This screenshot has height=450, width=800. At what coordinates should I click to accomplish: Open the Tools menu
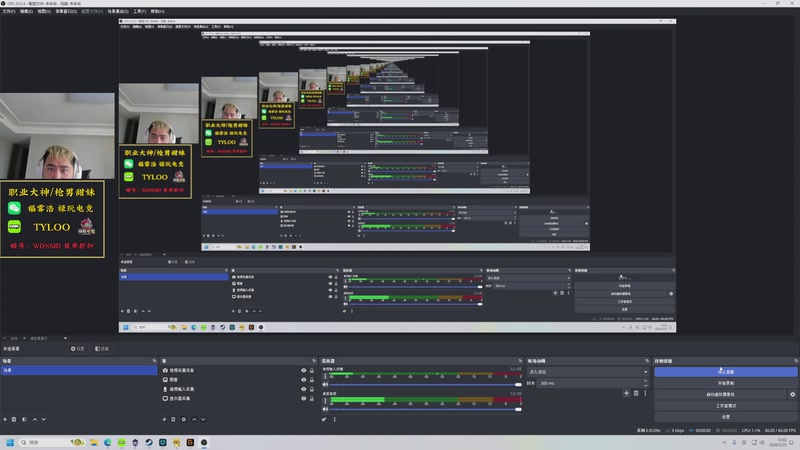click(x=139, y=11)
